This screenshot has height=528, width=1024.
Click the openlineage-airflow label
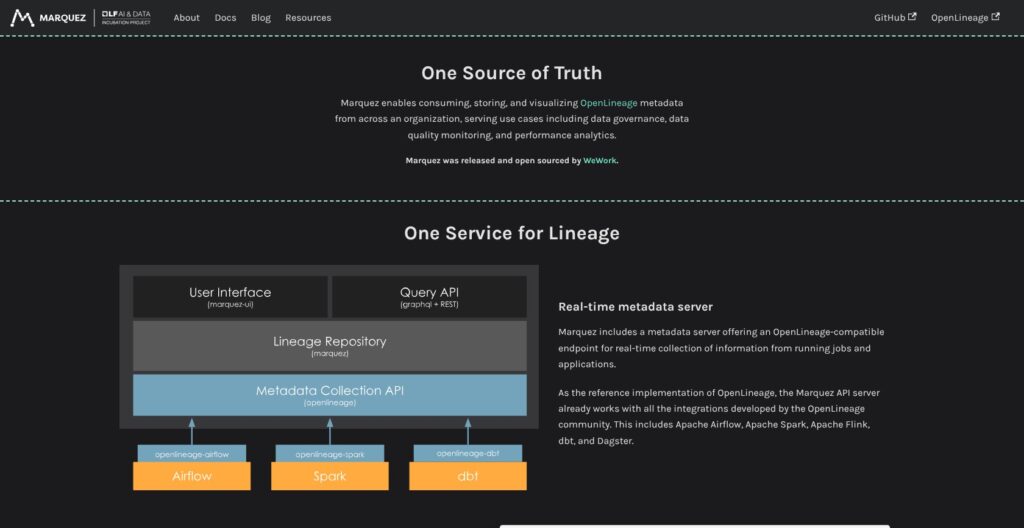pyautogui.click(x=191, y=454)
